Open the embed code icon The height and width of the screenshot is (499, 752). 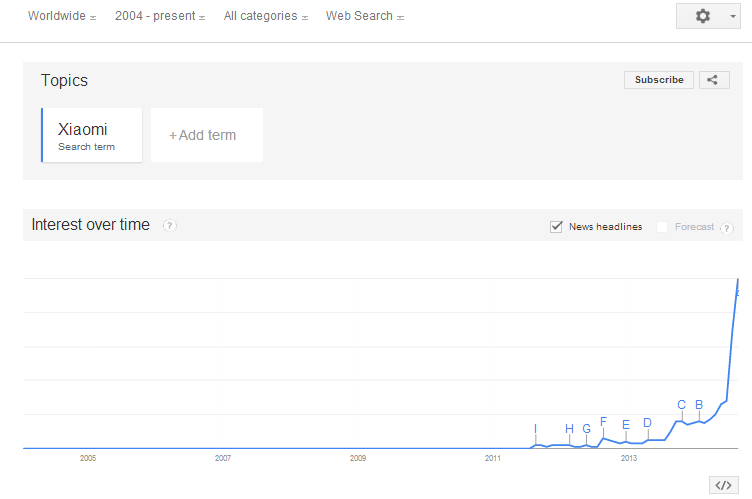pos(723,485)
